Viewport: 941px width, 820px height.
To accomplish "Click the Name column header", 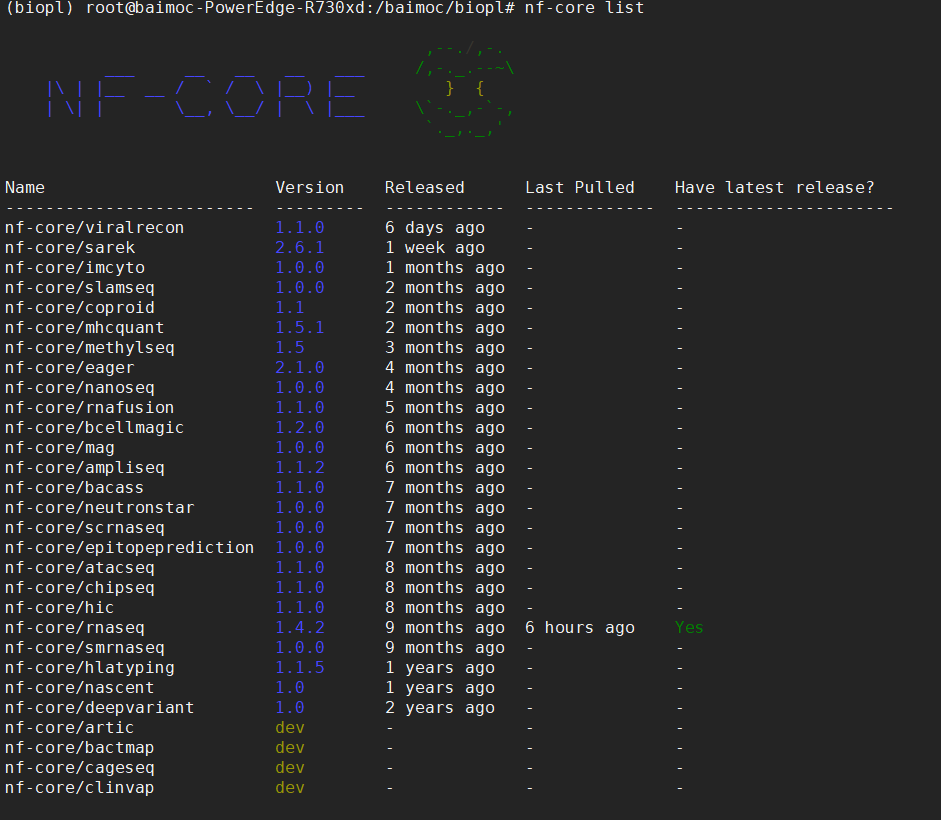I will tap(25, 187).
